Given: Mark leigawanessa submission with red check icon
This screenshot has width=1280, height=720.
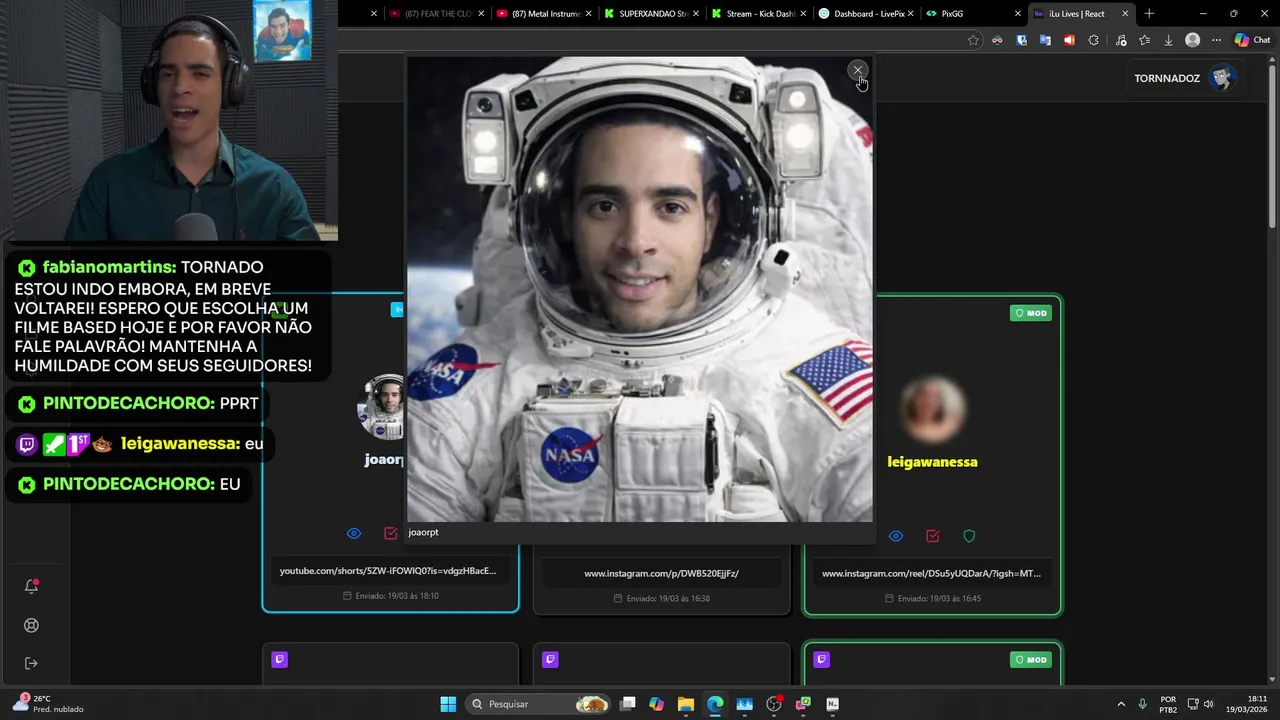Looking at the screenshot, I should (x=933, y=536).
